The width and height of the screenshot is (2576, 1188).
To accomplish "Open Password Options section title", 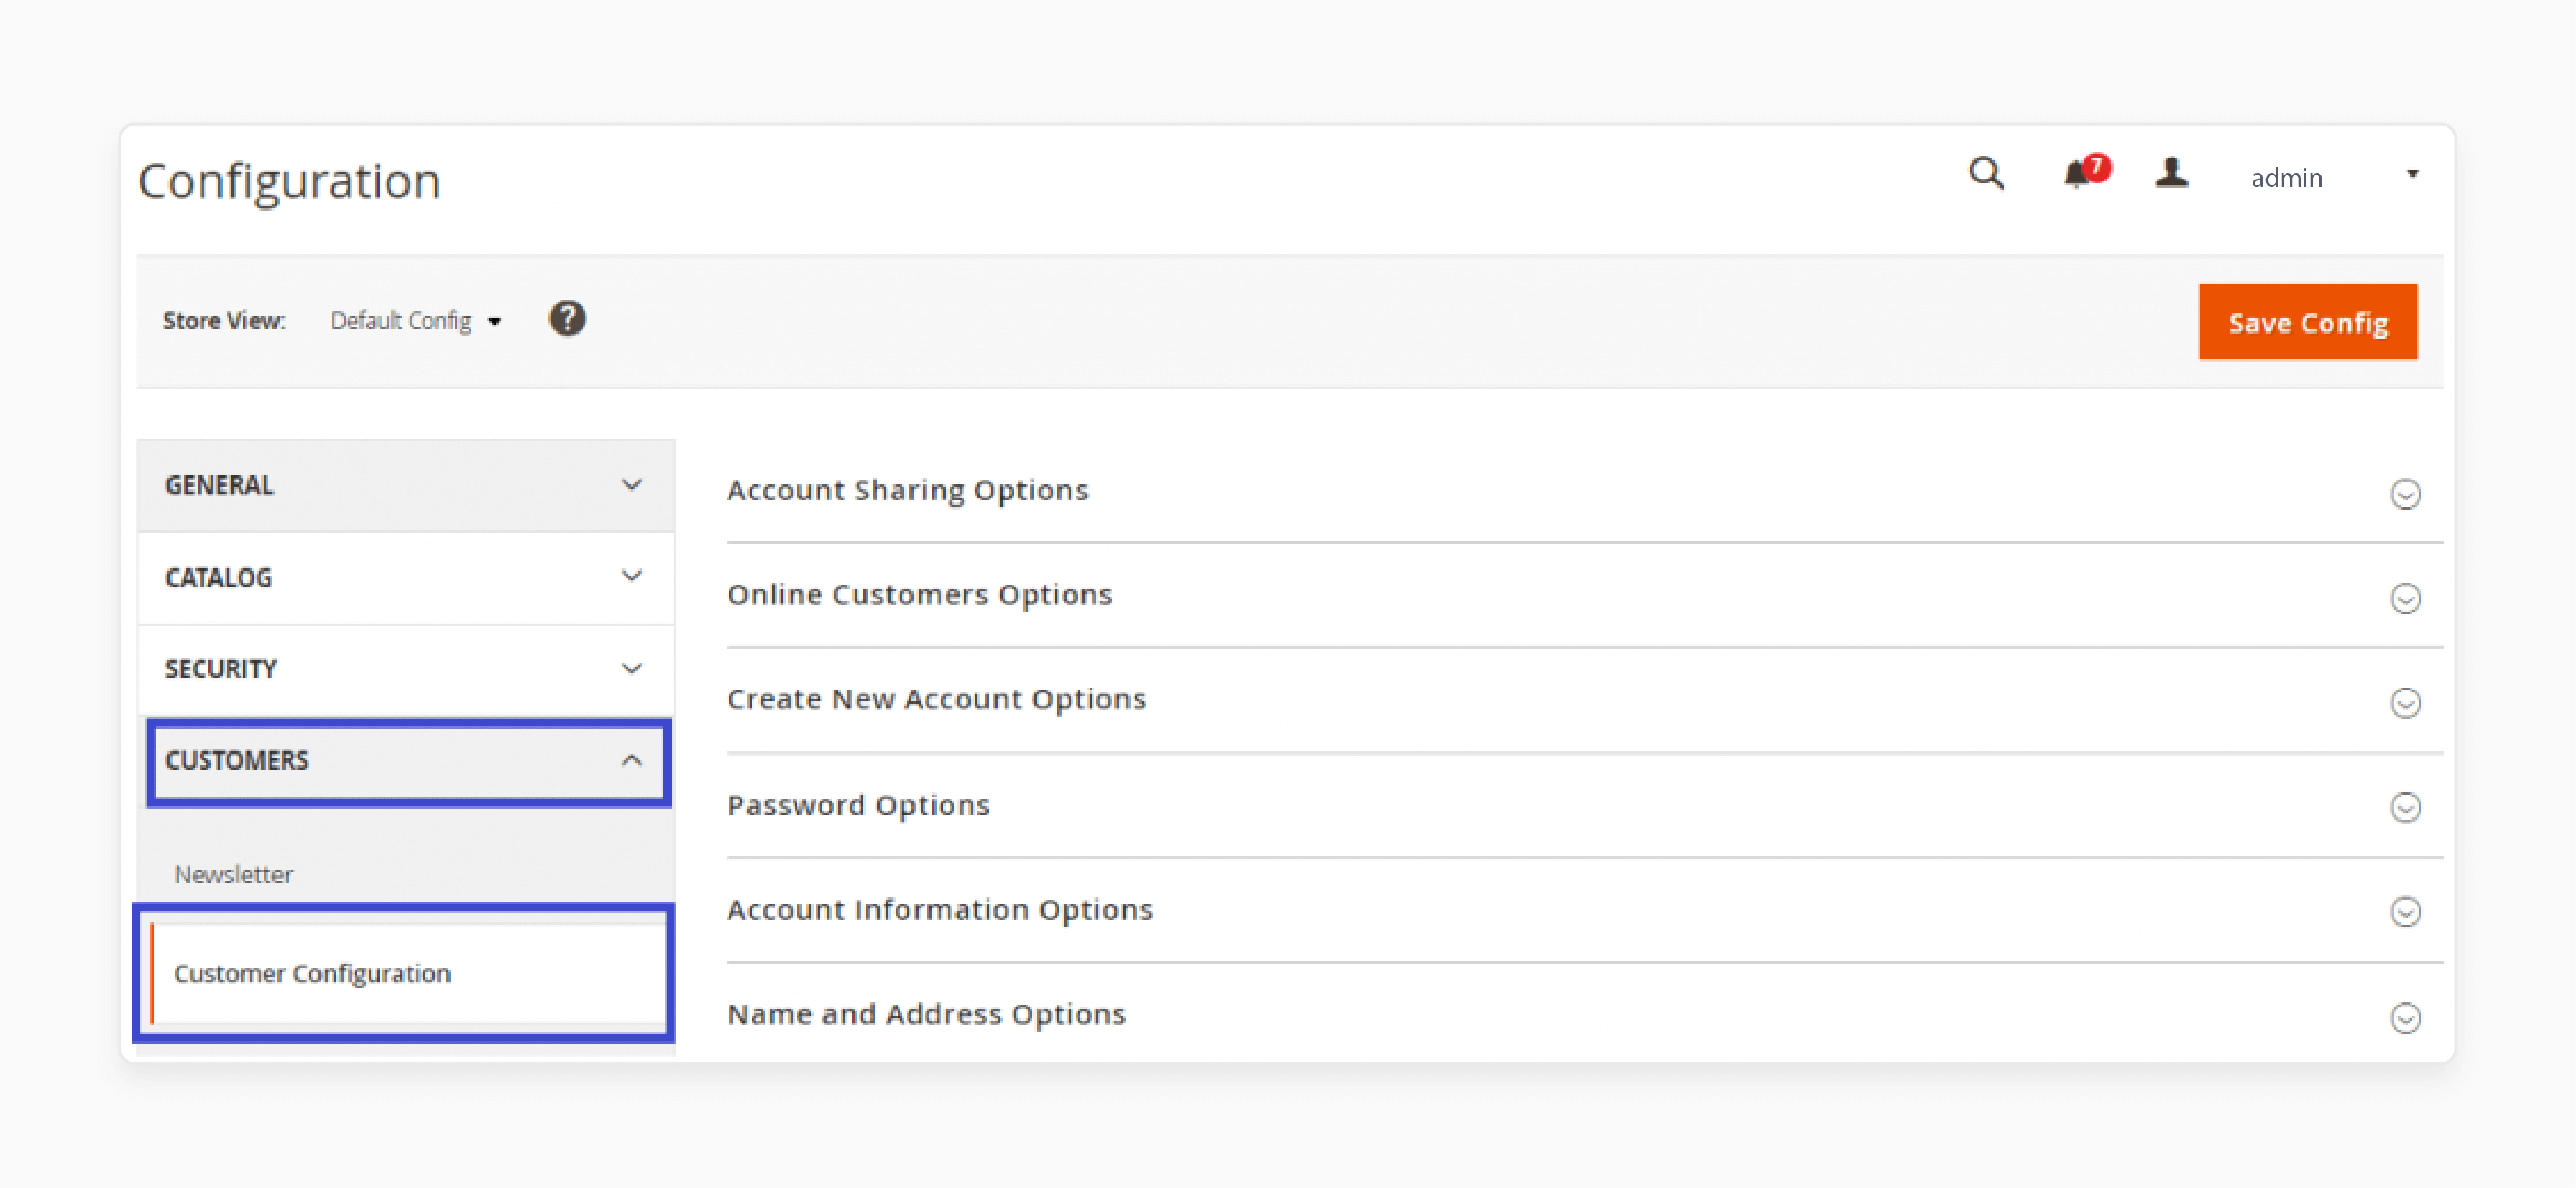I will click(858, 805).
